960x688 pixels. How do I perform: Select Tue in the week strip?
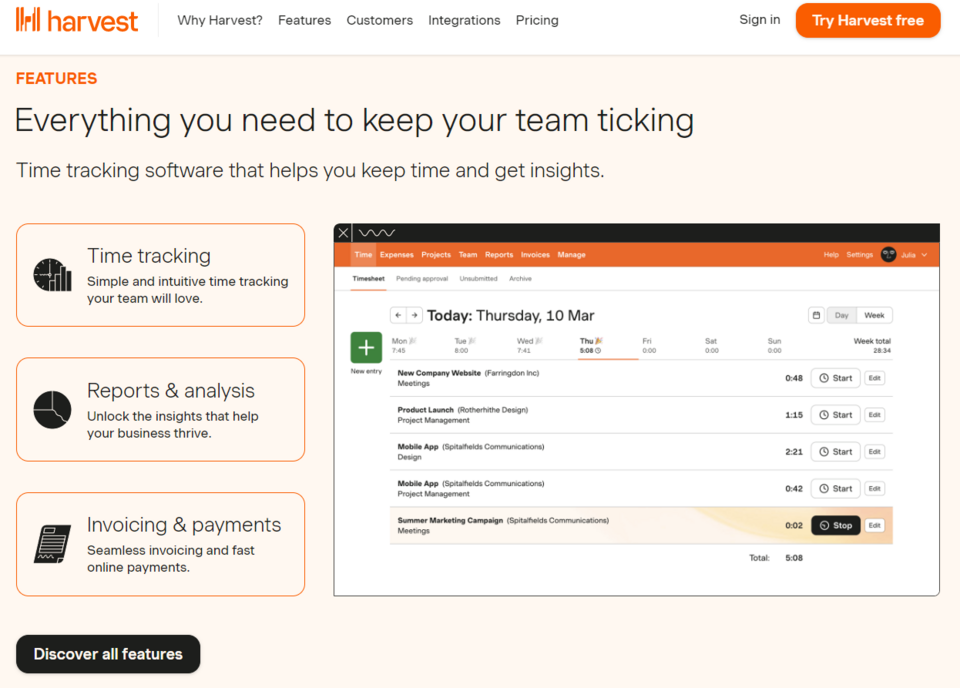point(465,346)
